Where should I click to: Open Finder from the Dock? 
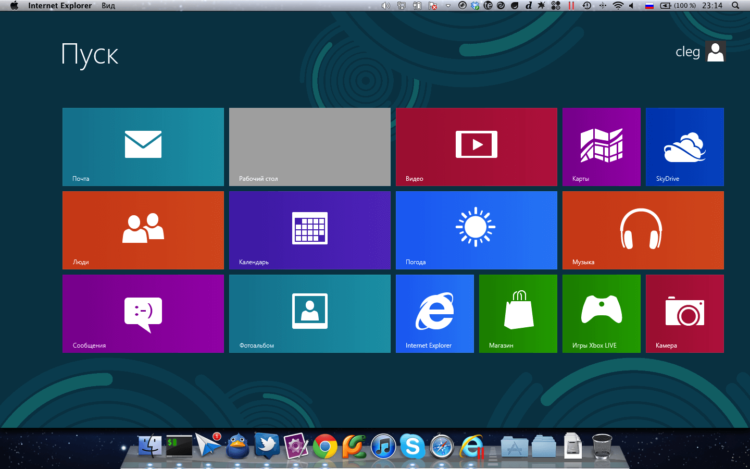(x=150, y=447)
